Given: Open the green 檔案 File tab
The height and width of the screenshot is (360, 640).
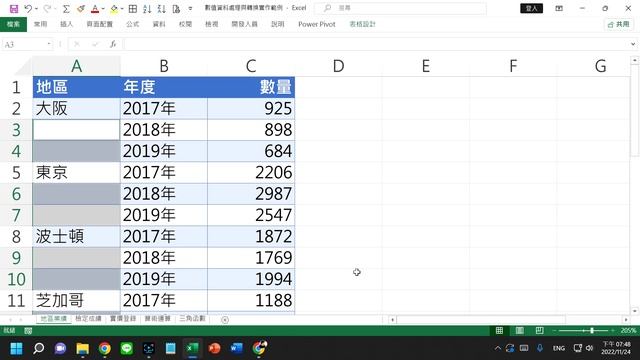Looking at the screenshot, I should pyautogui.click(x=13, y=24).
